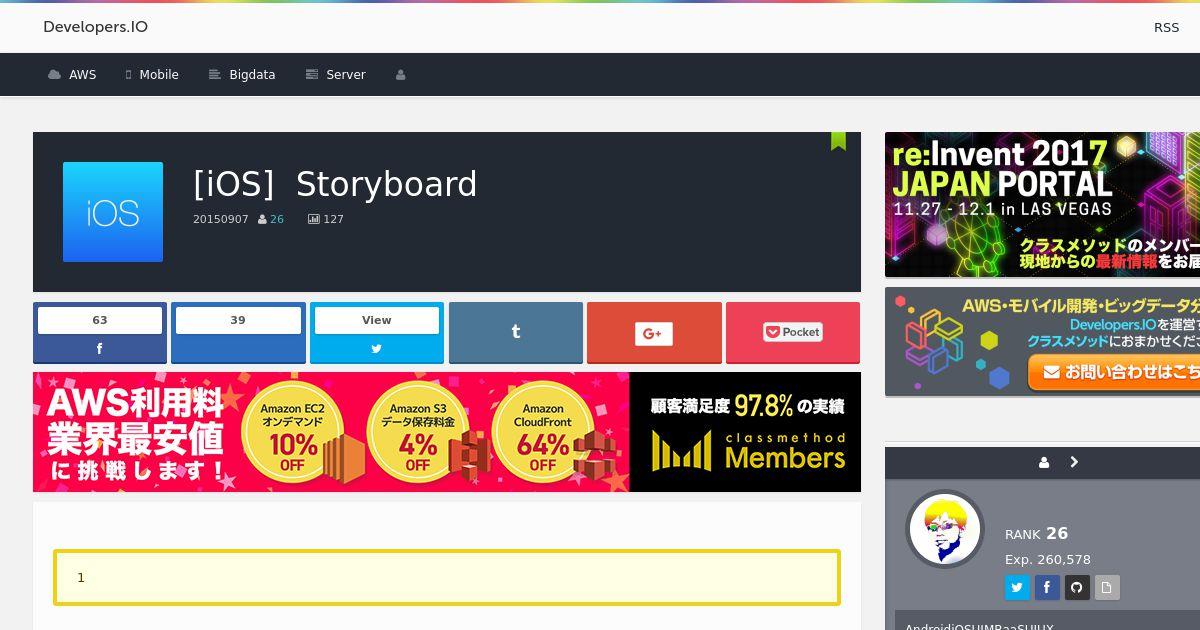The height and width of the screenshot is (630, 1200).
Task: Click the author panel person icon
Action: pos(1044,462)
